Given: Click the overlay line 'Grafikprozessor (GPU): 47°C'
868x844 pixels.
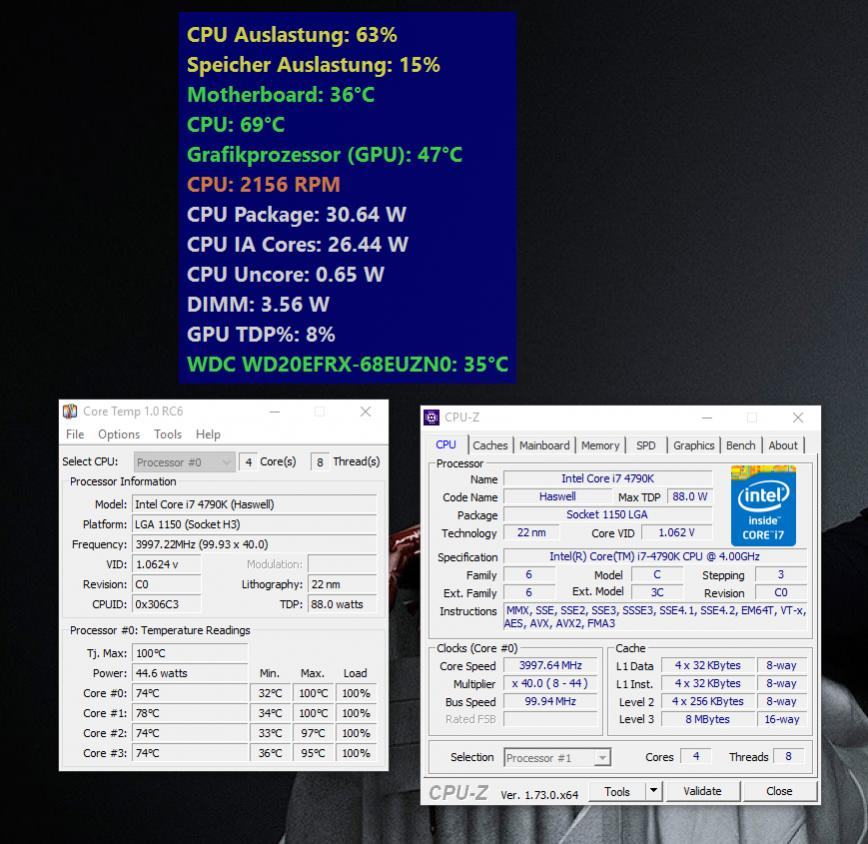Looking at the screenshot, I should (324, 154).
